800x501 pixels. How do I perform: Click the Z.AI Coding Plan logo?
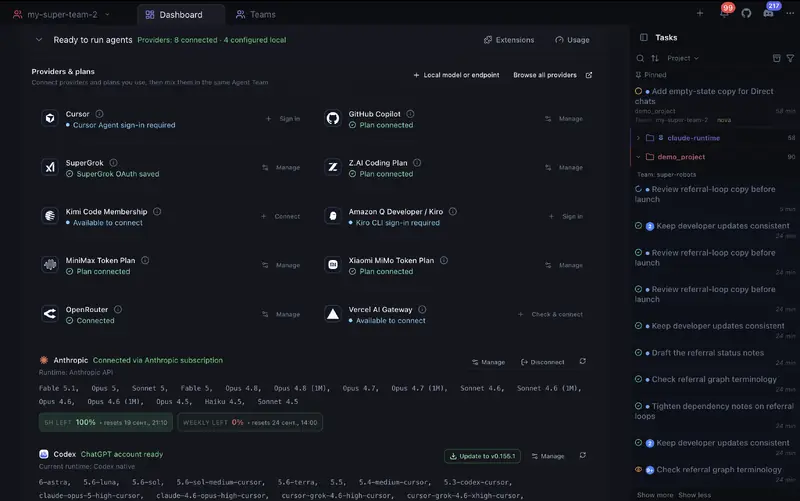333,167
